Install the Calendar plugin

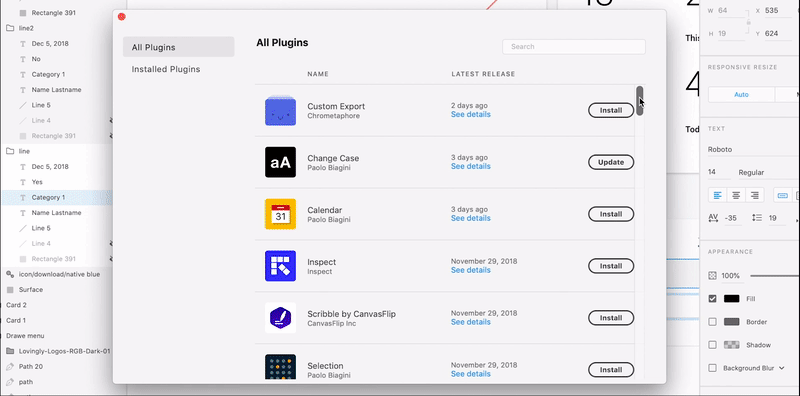click(611, 214)
